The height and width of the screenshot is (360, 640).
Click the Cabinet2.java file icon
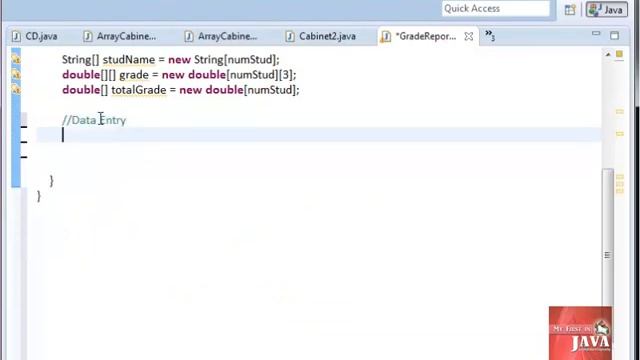pos(290,36)
